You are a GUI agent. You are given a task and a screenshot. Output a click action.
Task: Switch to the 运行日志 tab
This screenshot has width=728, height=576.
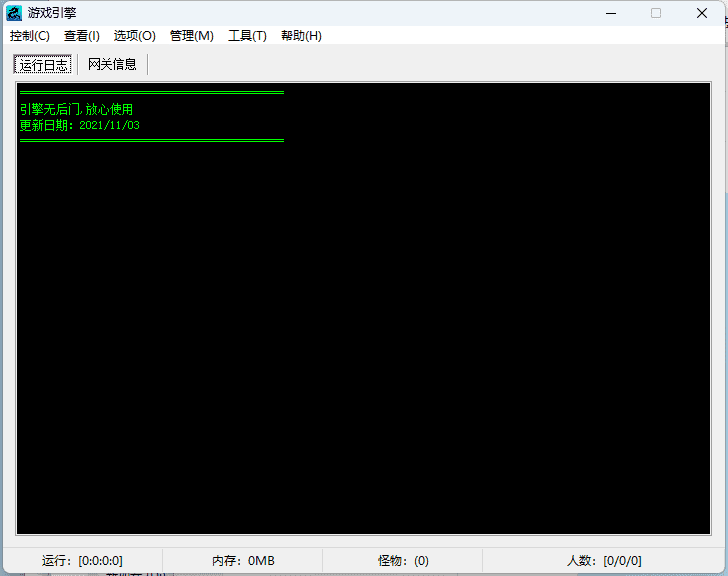(x=43, y=65)
